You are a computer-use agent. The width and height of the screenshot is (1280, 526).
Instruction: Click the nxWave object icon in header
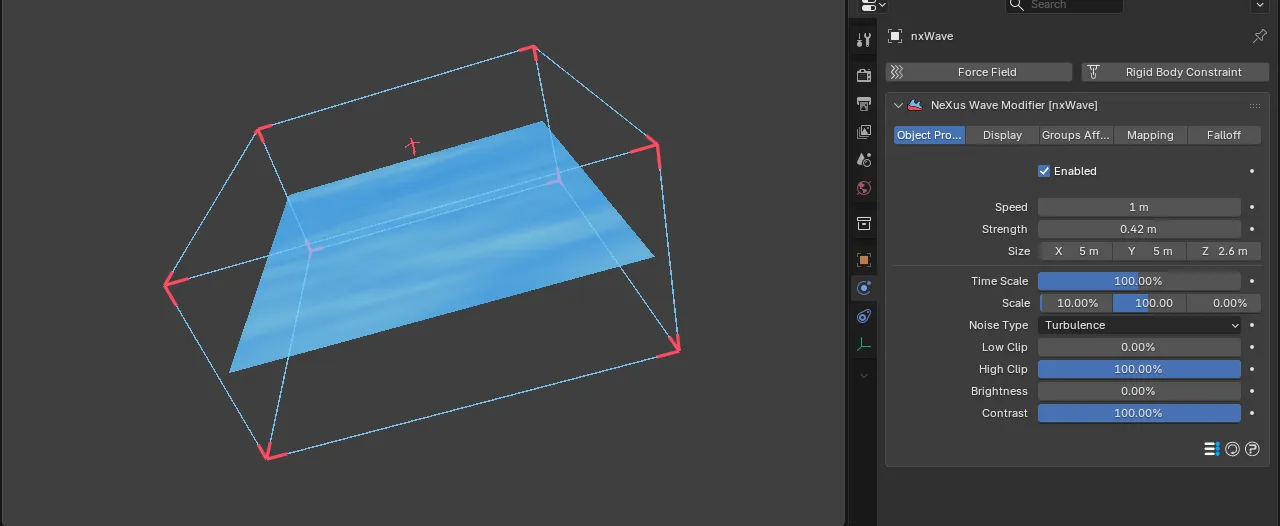pos(895,36)
